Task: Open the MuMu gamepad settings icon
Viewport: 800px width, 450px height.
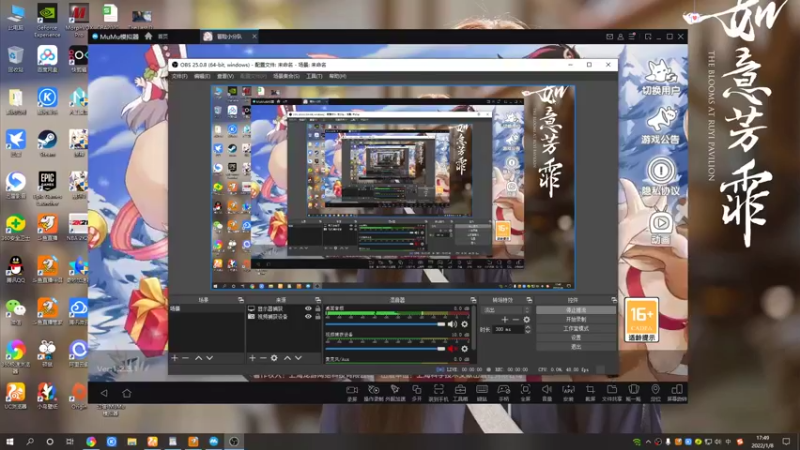Action: pos(504,392)
